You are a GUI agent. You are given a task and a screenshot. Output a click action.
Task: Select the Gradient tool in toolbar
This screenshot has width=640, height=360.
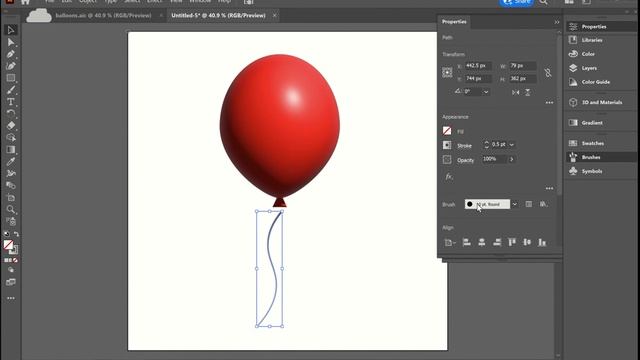[11, 149]
